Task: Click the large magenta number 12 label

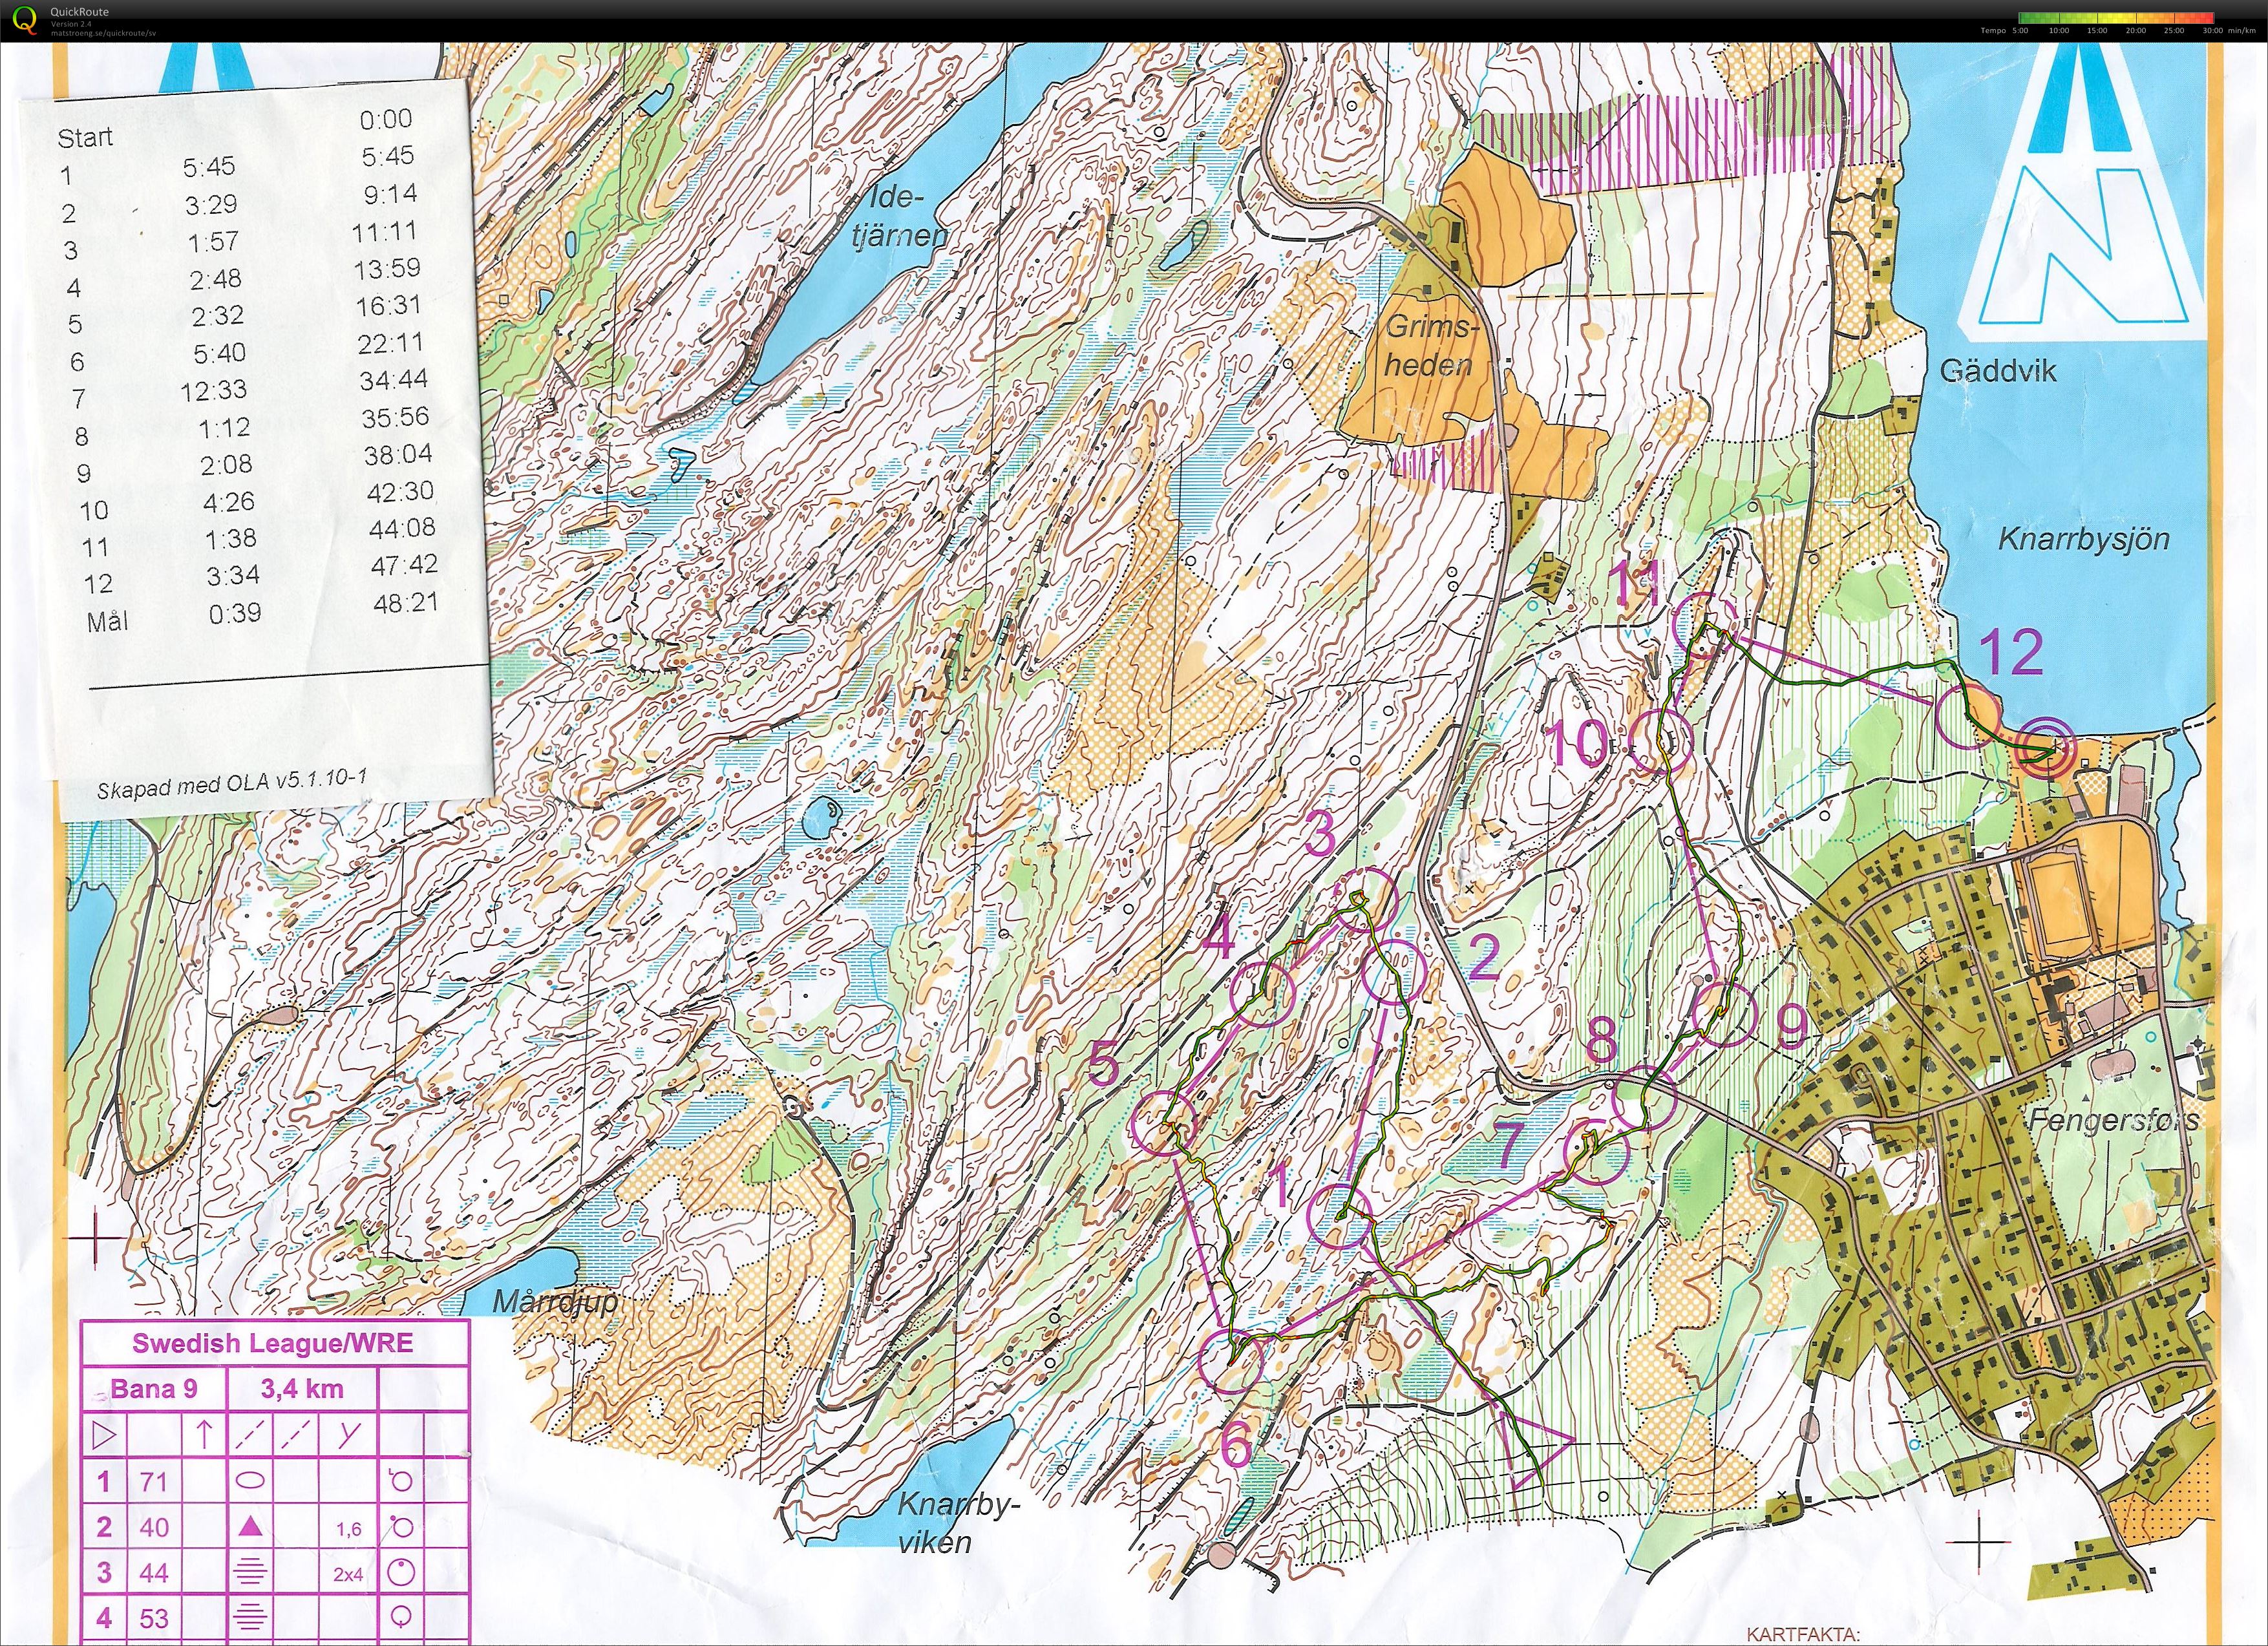Action: click(2012, 653)
